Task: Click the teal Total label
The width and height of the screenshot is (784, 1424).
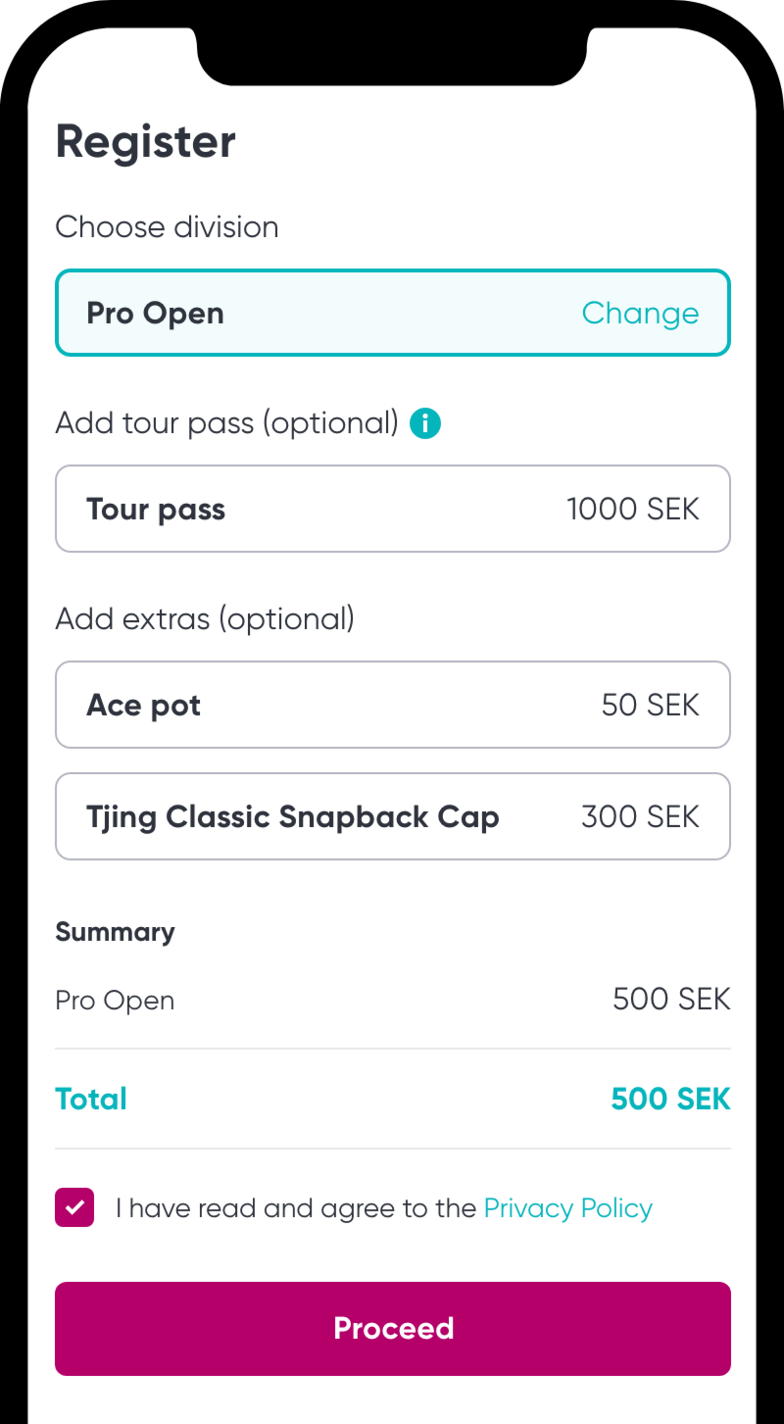Action: (x=91, y=1099)
